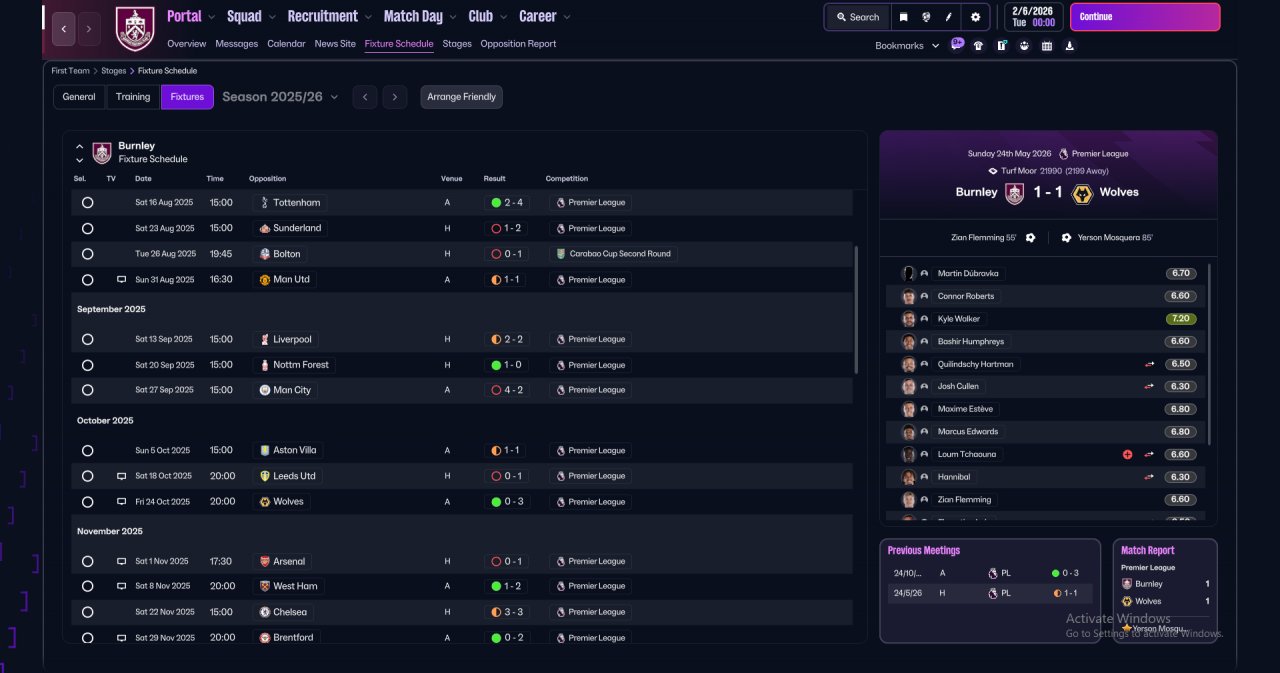Click the fixture list vertical scrollbar
The image size is (1280, 673).
pyautogui.click(x=856, y=310)
